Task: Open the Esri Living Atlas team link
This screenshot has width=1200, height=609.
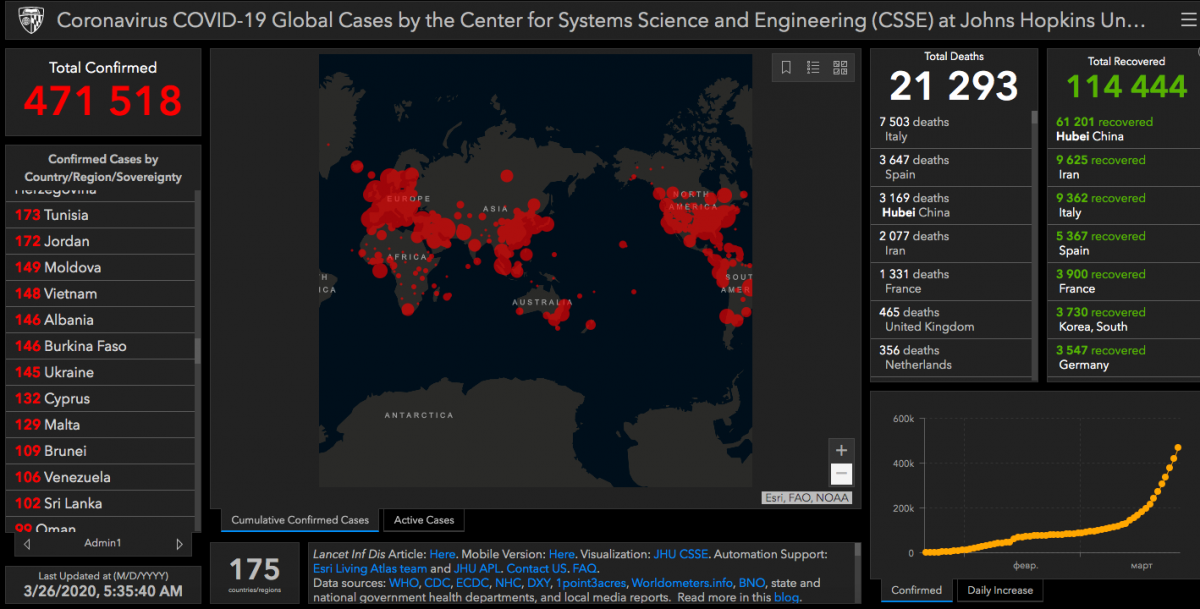Action: click(x=370, y=568)
